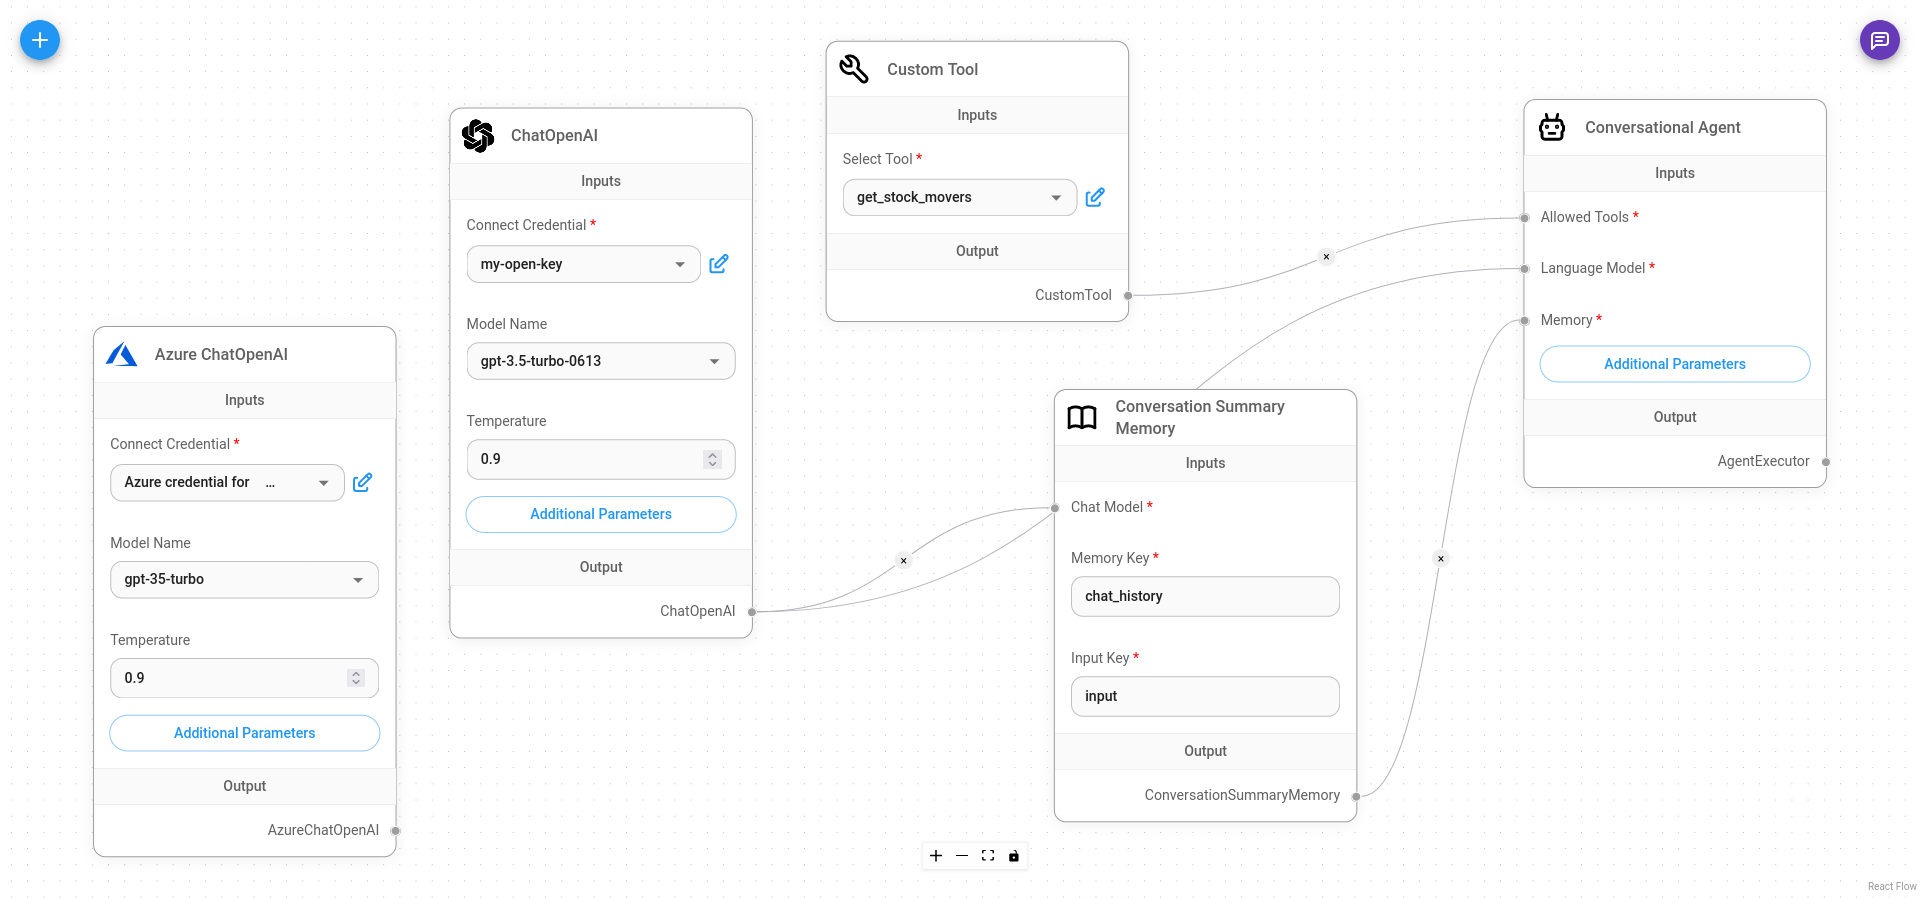Toggle canvas interactivity lock control
This screenshot has height=898, width=1920.
(x=1014, y=856)
